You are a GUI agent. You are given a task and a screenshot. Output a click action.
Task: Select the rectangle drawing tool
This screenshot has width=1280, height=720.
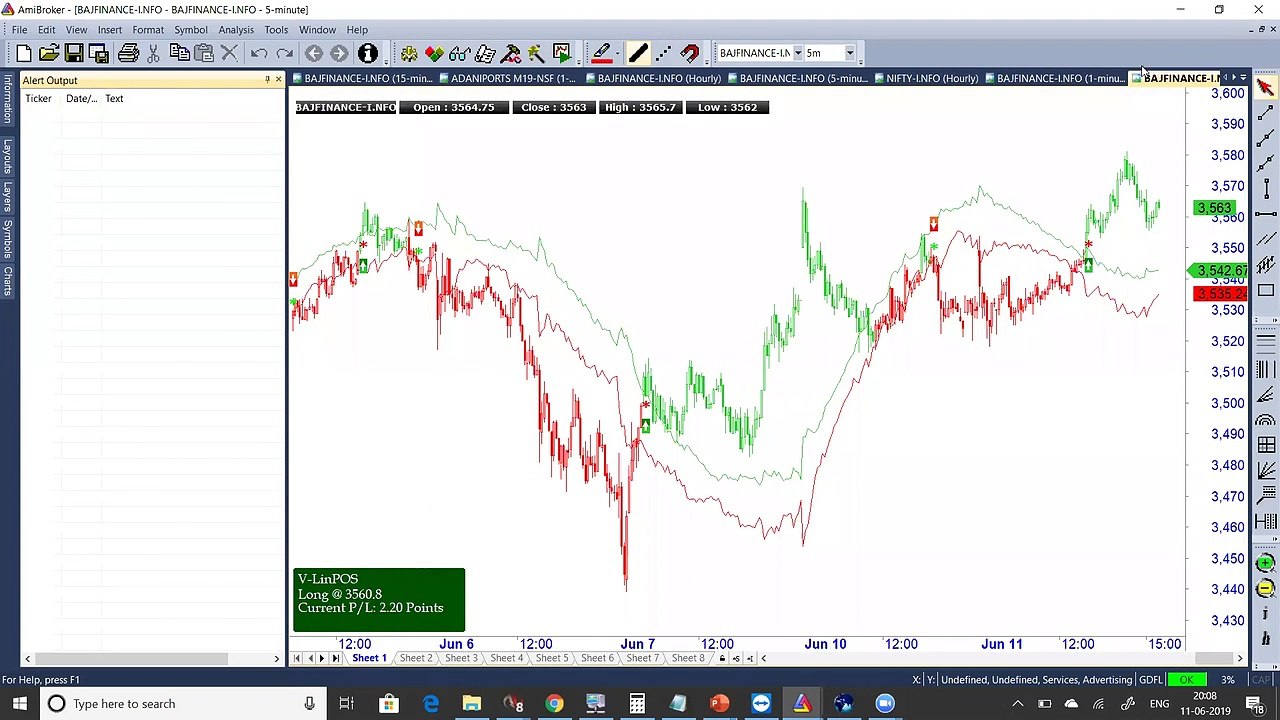click(x=1266, y=290)
